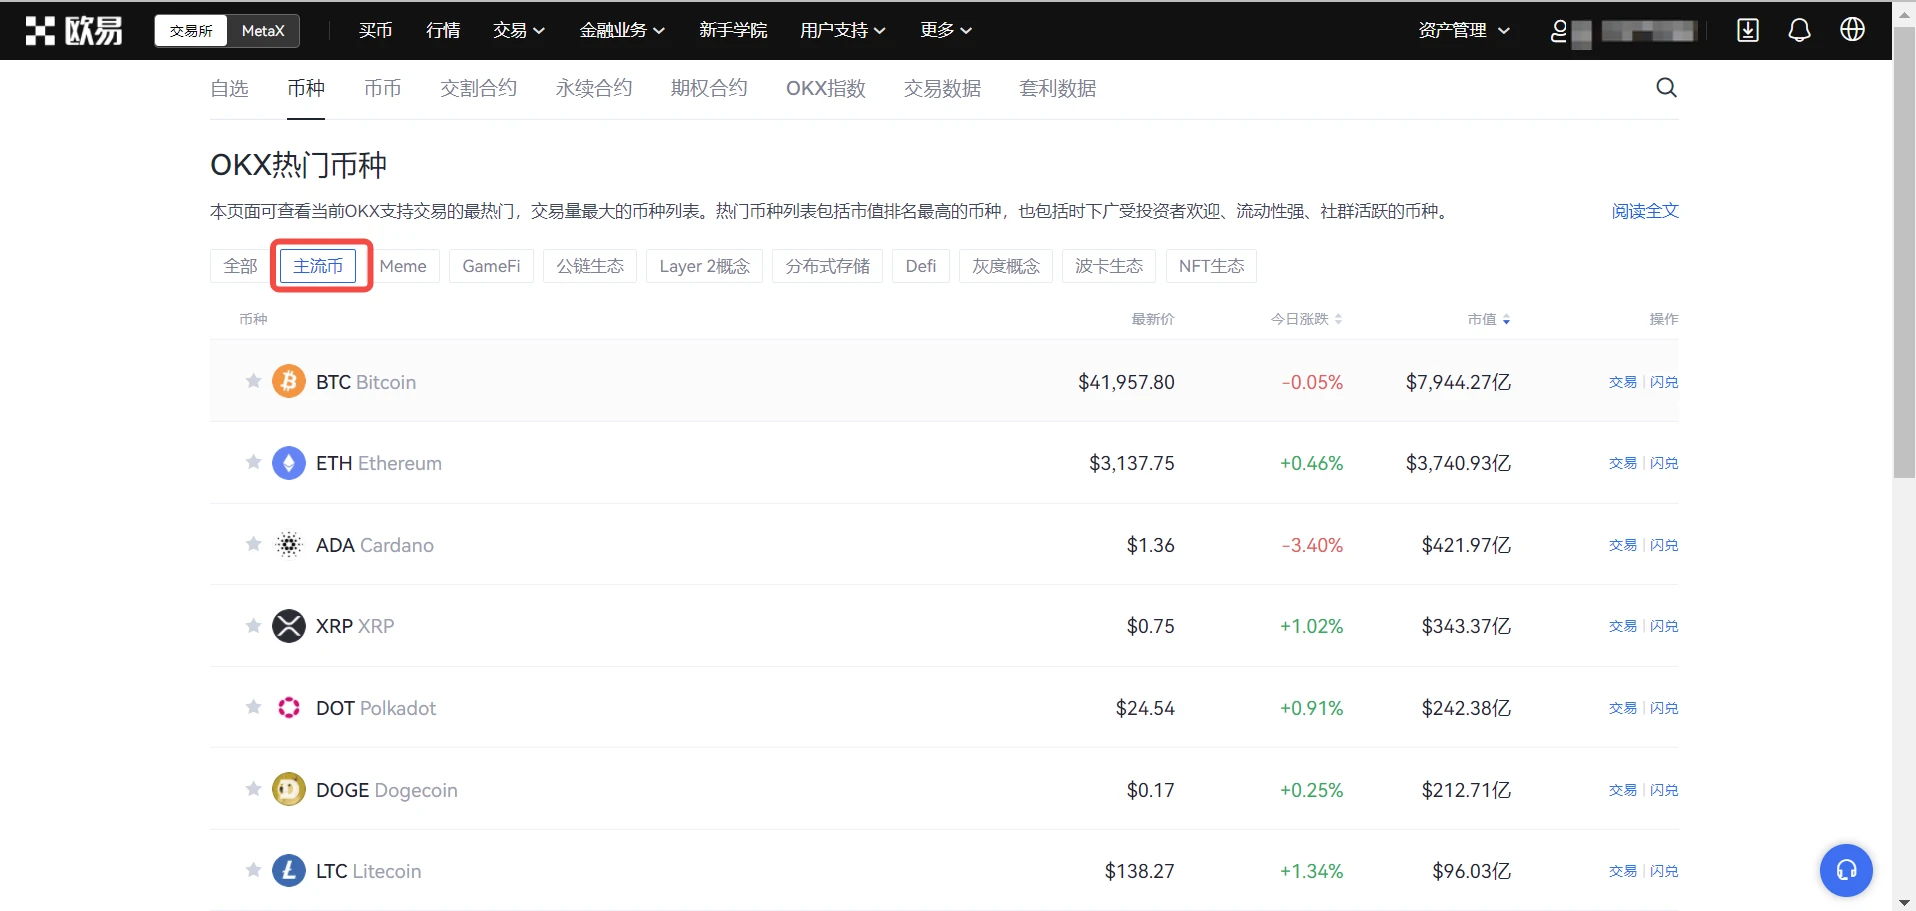The height and width of the screenshot is (911, 1916).
Task: Open language selection with the globe icon
Action: [1852, 30]
